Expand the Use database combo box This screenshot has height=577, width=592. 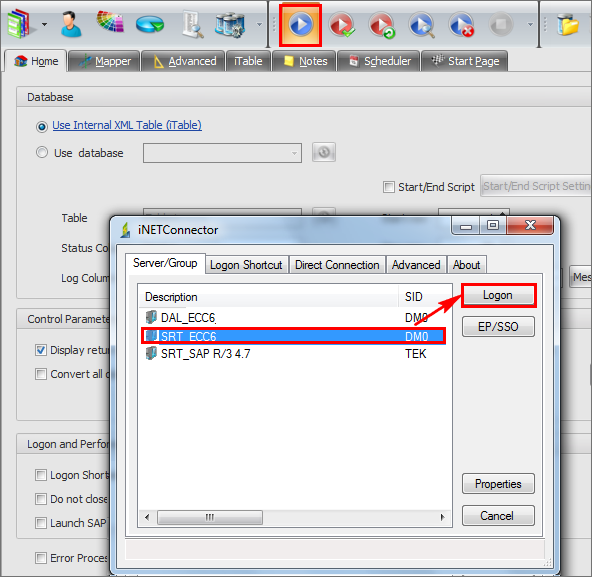click(x=222, y=153)
